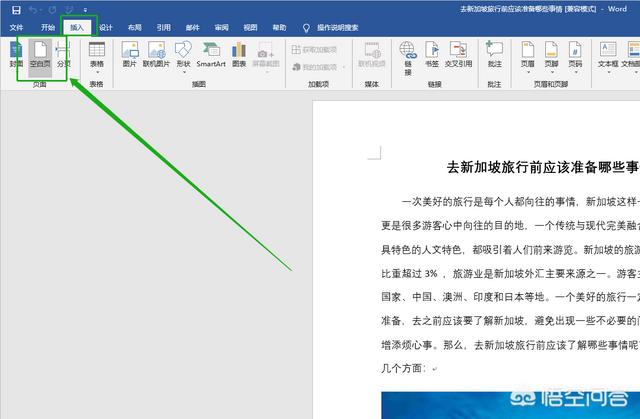Click the line starting 国家、中国、澳洲
640x419 pixels.
coord(510,297)
